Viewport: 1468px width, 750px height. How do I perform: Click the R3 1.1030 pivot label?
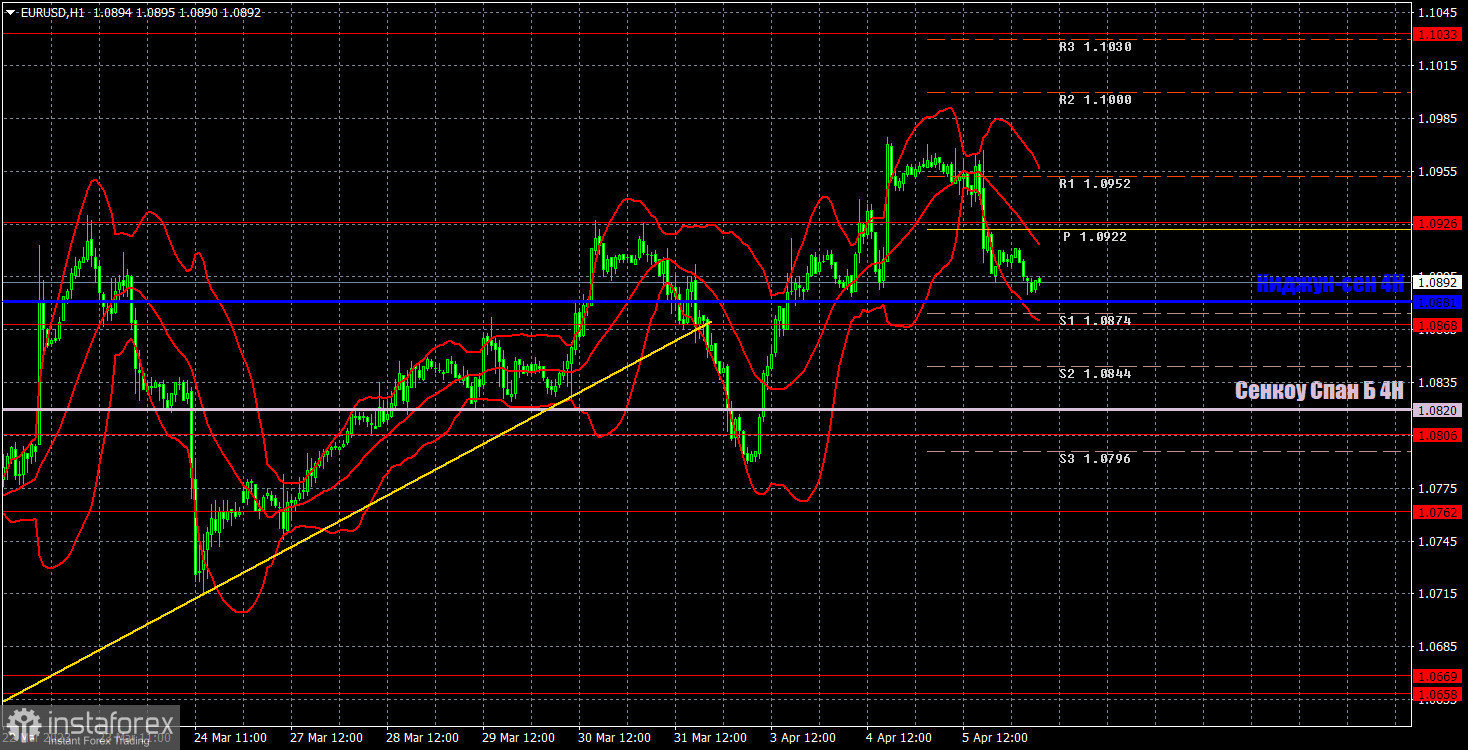pos(1095,47)
